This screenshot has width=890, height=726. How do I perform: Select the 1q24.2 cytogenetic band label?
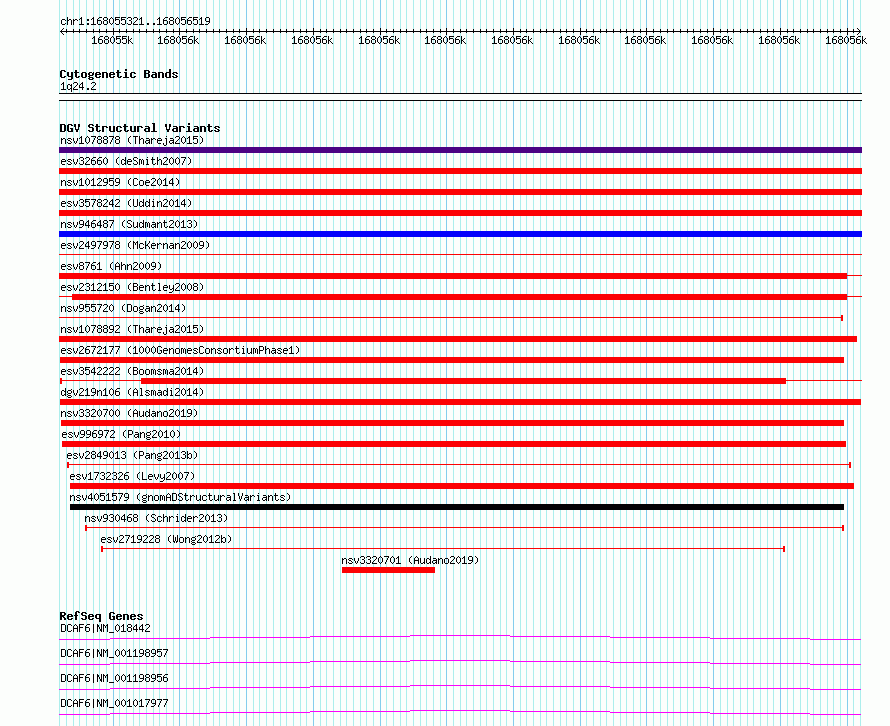pyautogui.click(x=78, y=86)
